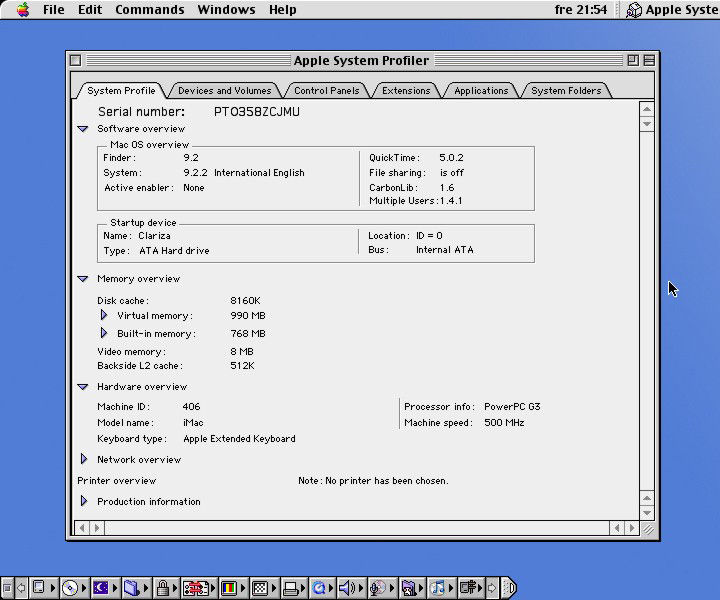Click the startup device name Clariza
720x600 pixels.
pyautogui.click(x=154, y=236)
